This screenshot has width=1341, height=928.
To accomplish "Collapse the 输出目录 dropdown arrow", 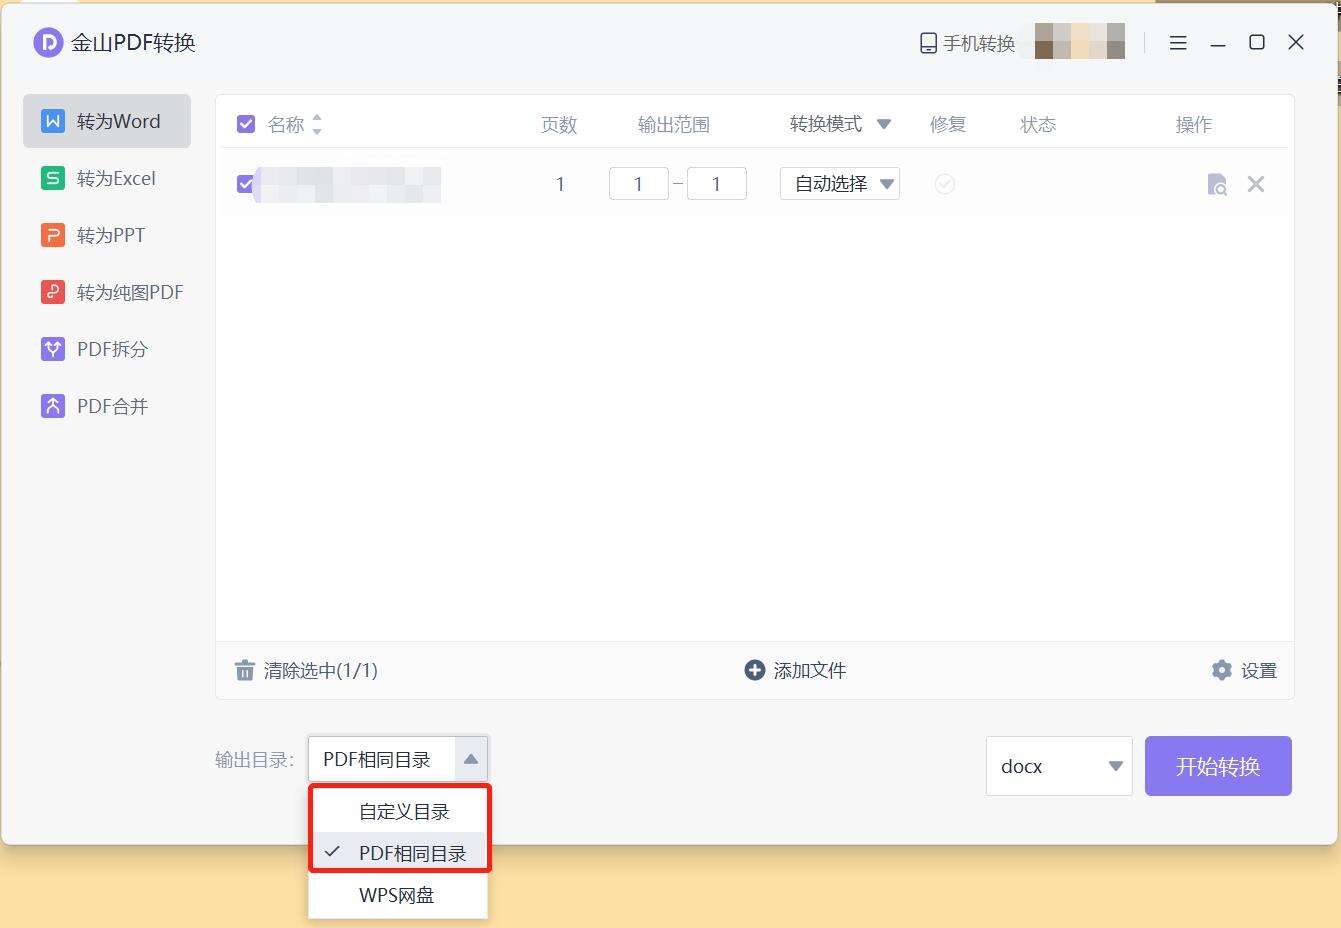I will [x=471, y=759].
